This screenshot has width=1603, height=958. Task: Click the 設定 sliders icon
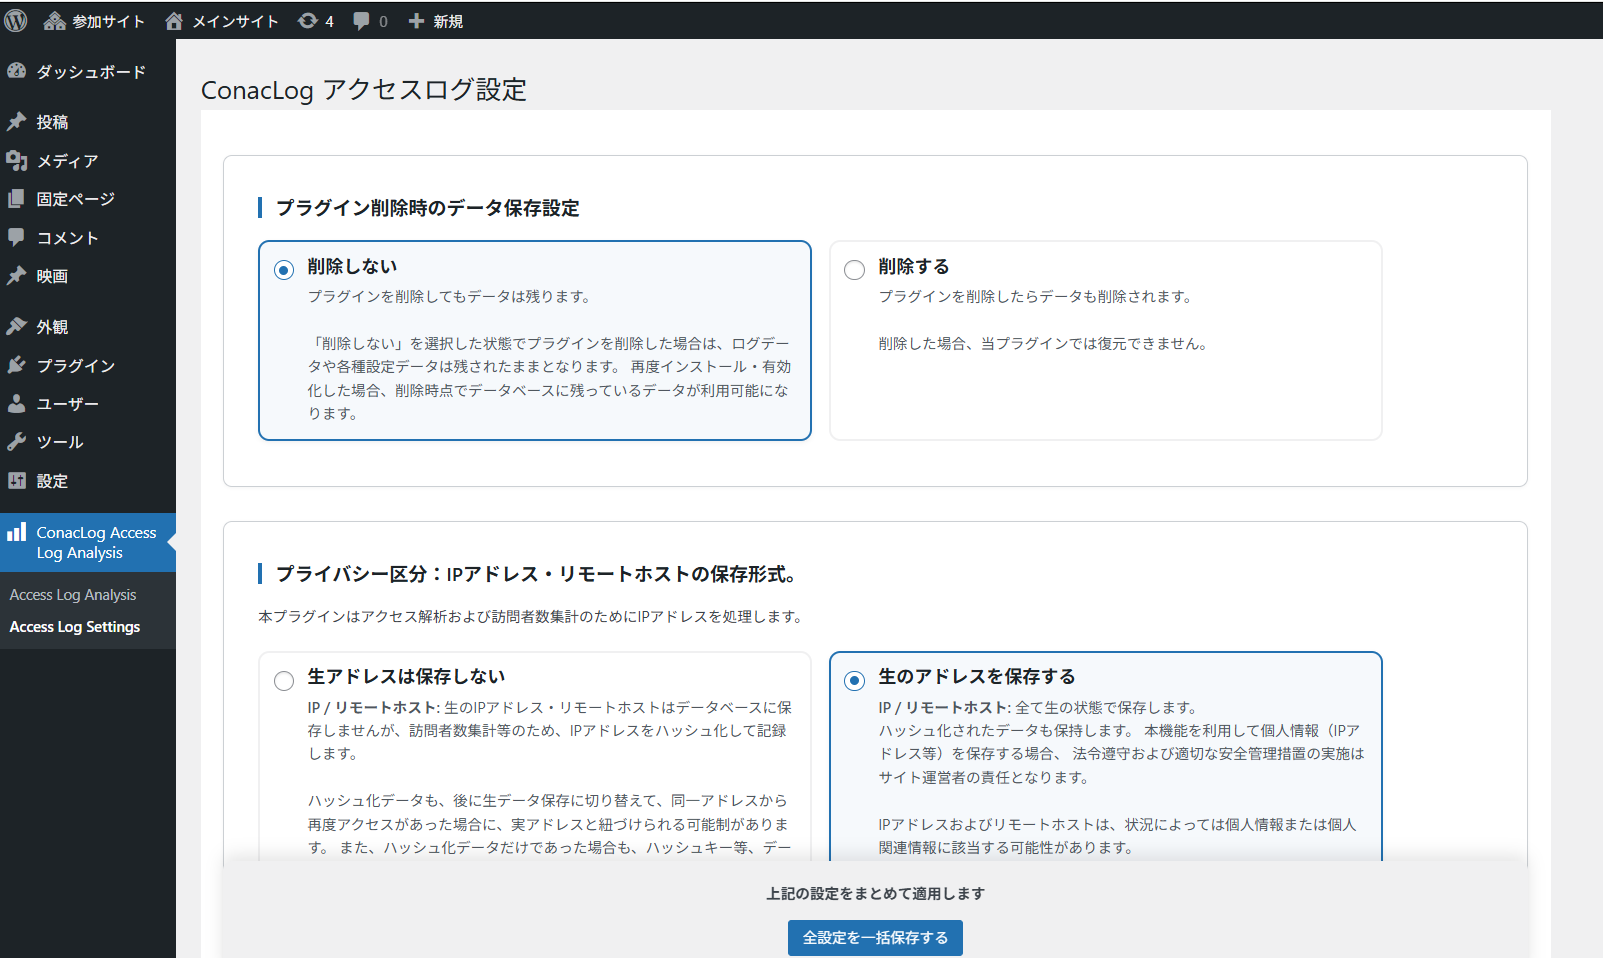(16, 480)
